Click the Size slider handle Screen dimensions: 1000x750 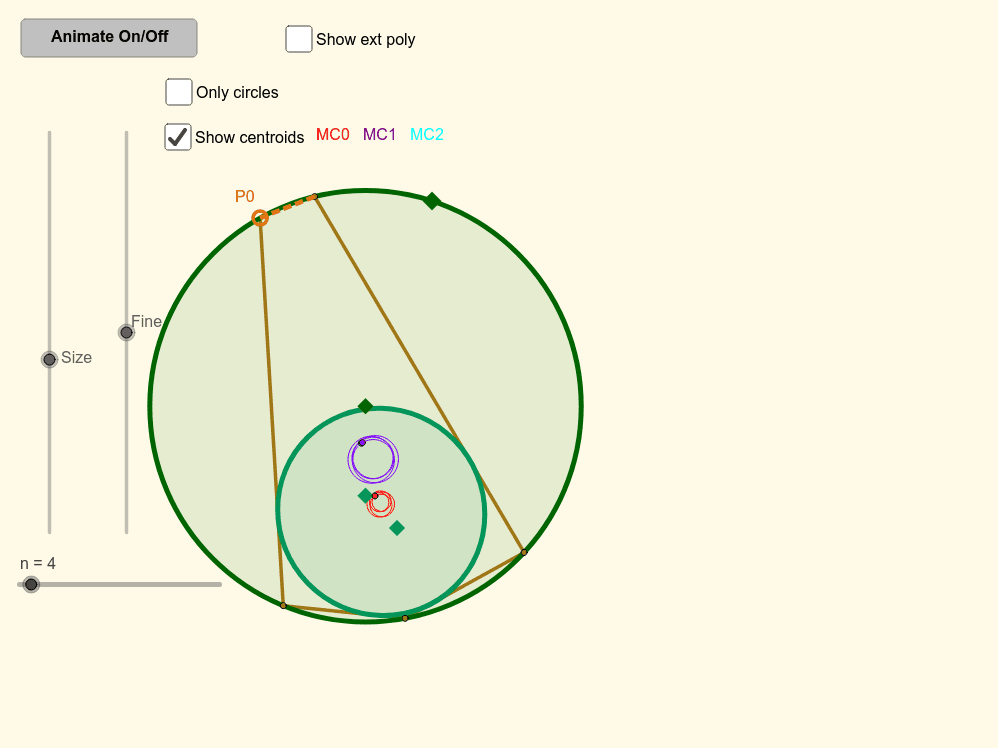tap(49, 360)
